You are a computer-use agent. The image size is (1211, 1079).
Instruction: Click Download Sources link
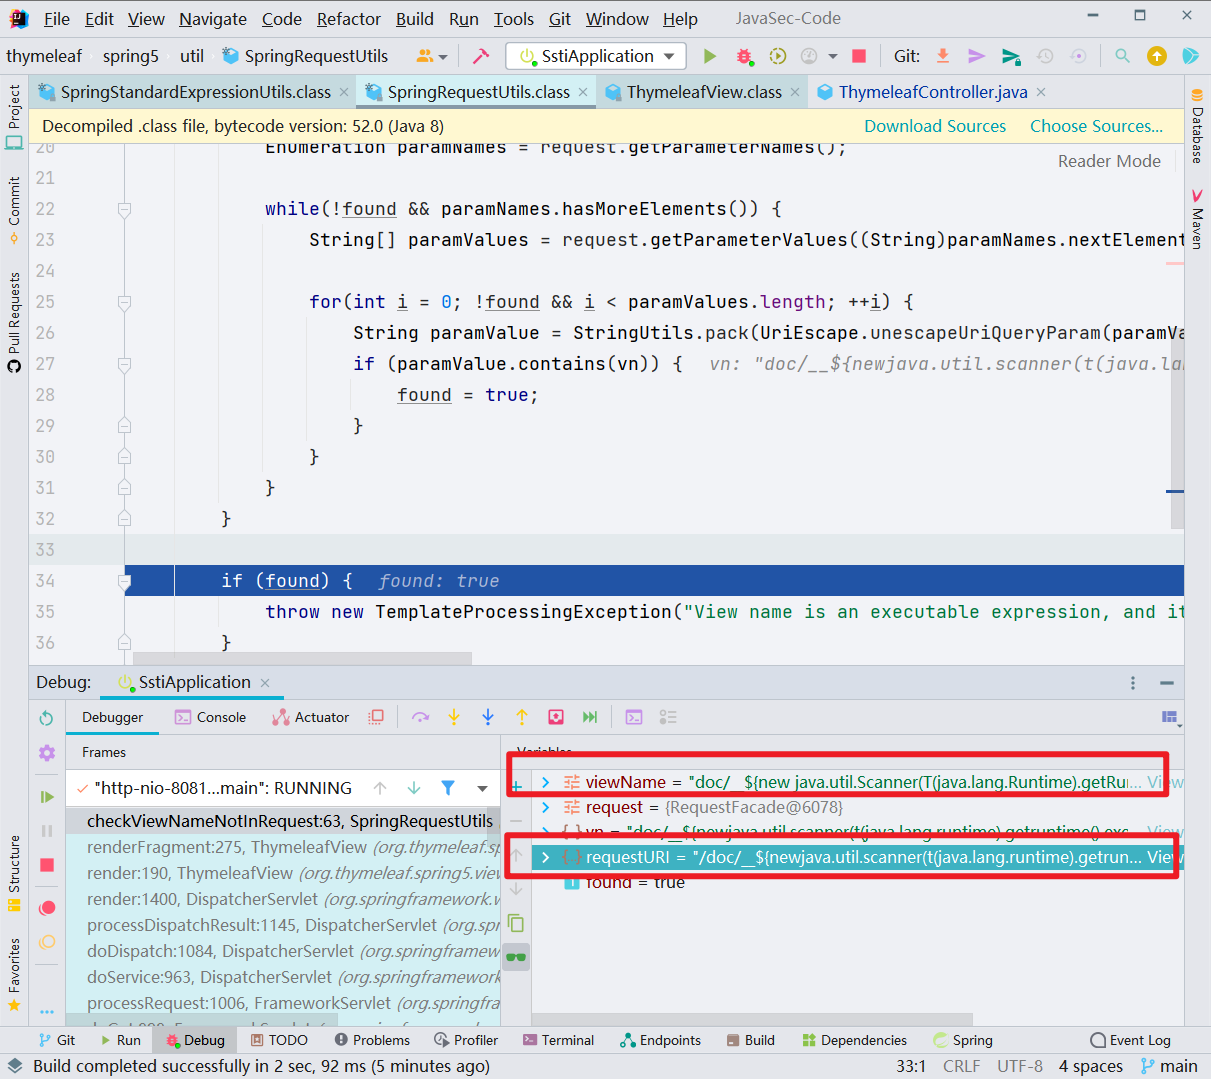click(x=935, y=126)
